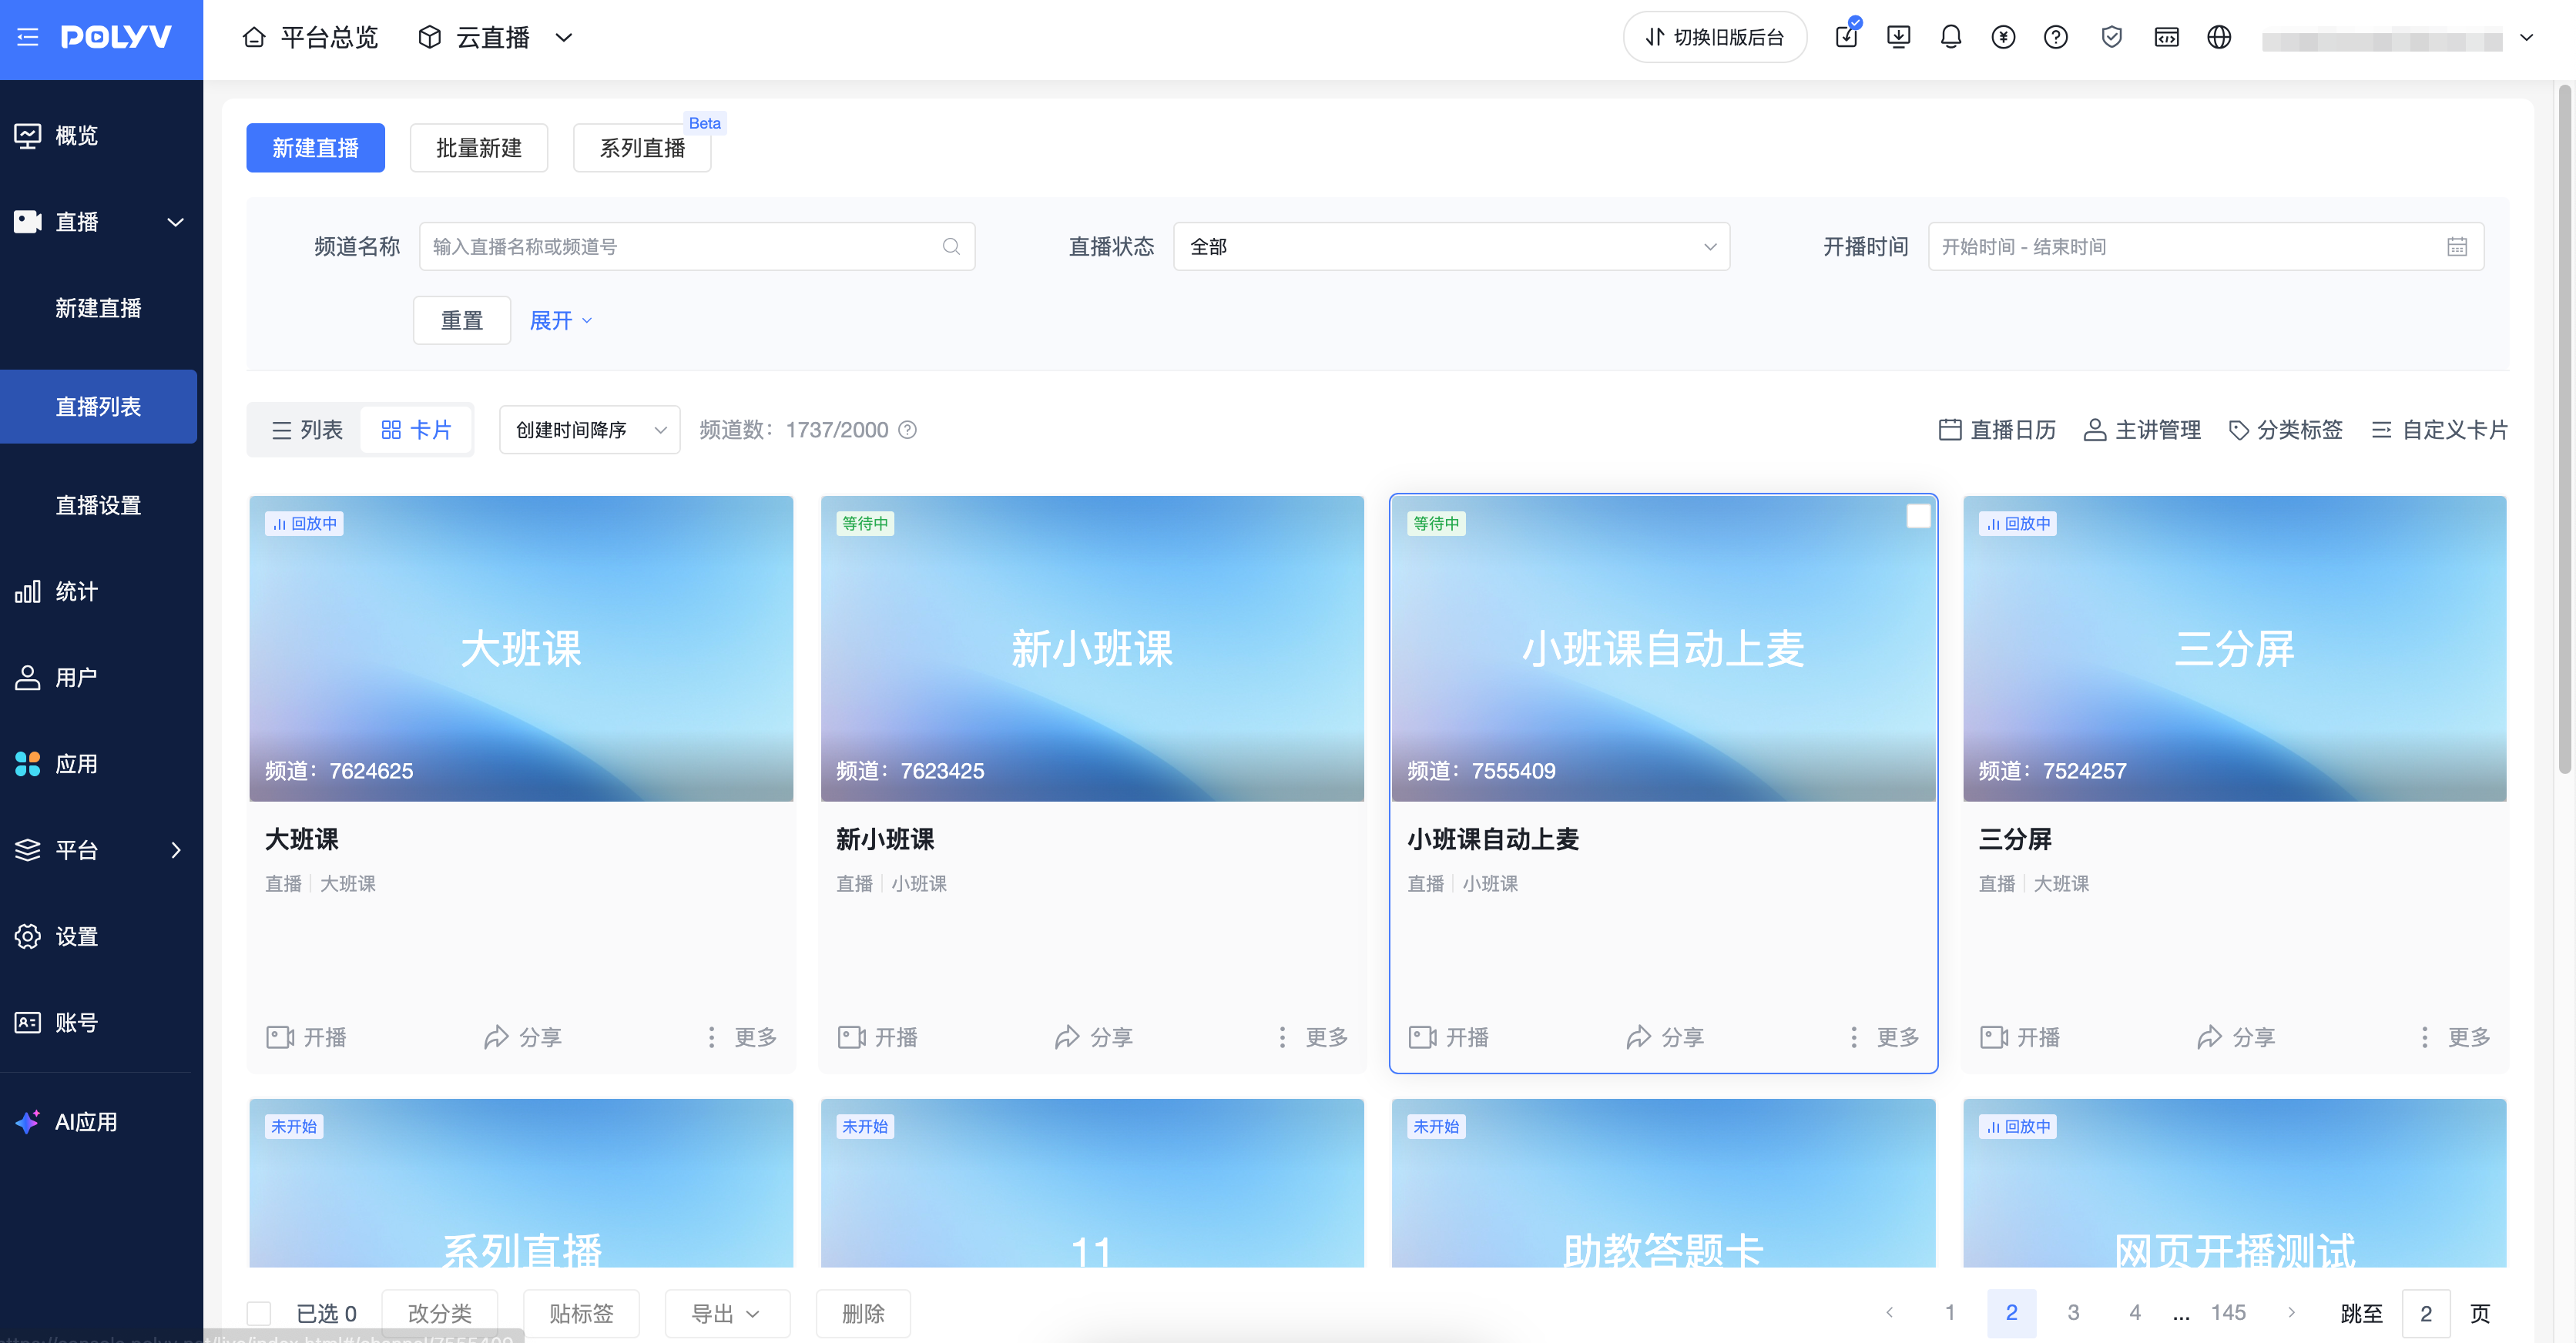Open more options for 小班课自动上麦 card
The image size is (2576, 1343).
pyautogui.click(x=1884, y=1037)
